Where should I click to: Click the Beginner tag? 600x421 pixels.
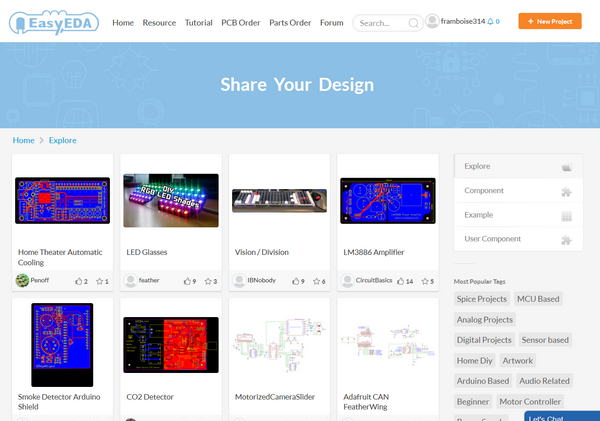coord(473,401)
